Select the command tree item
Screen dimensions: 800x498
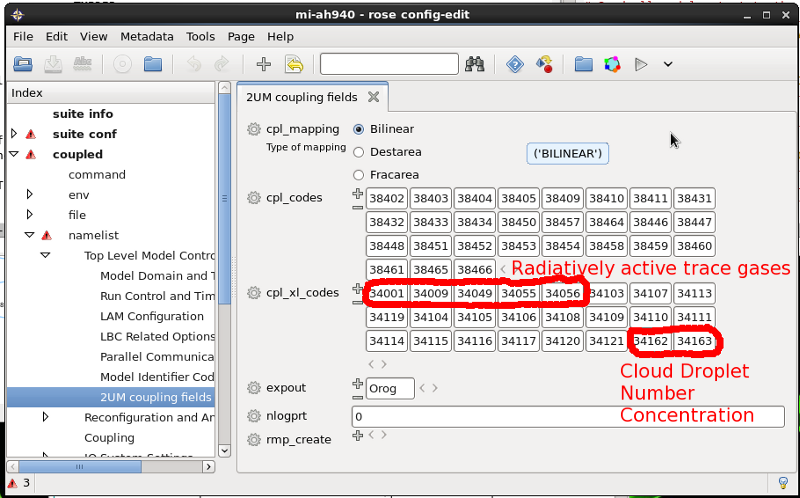(x=97, y=175)
